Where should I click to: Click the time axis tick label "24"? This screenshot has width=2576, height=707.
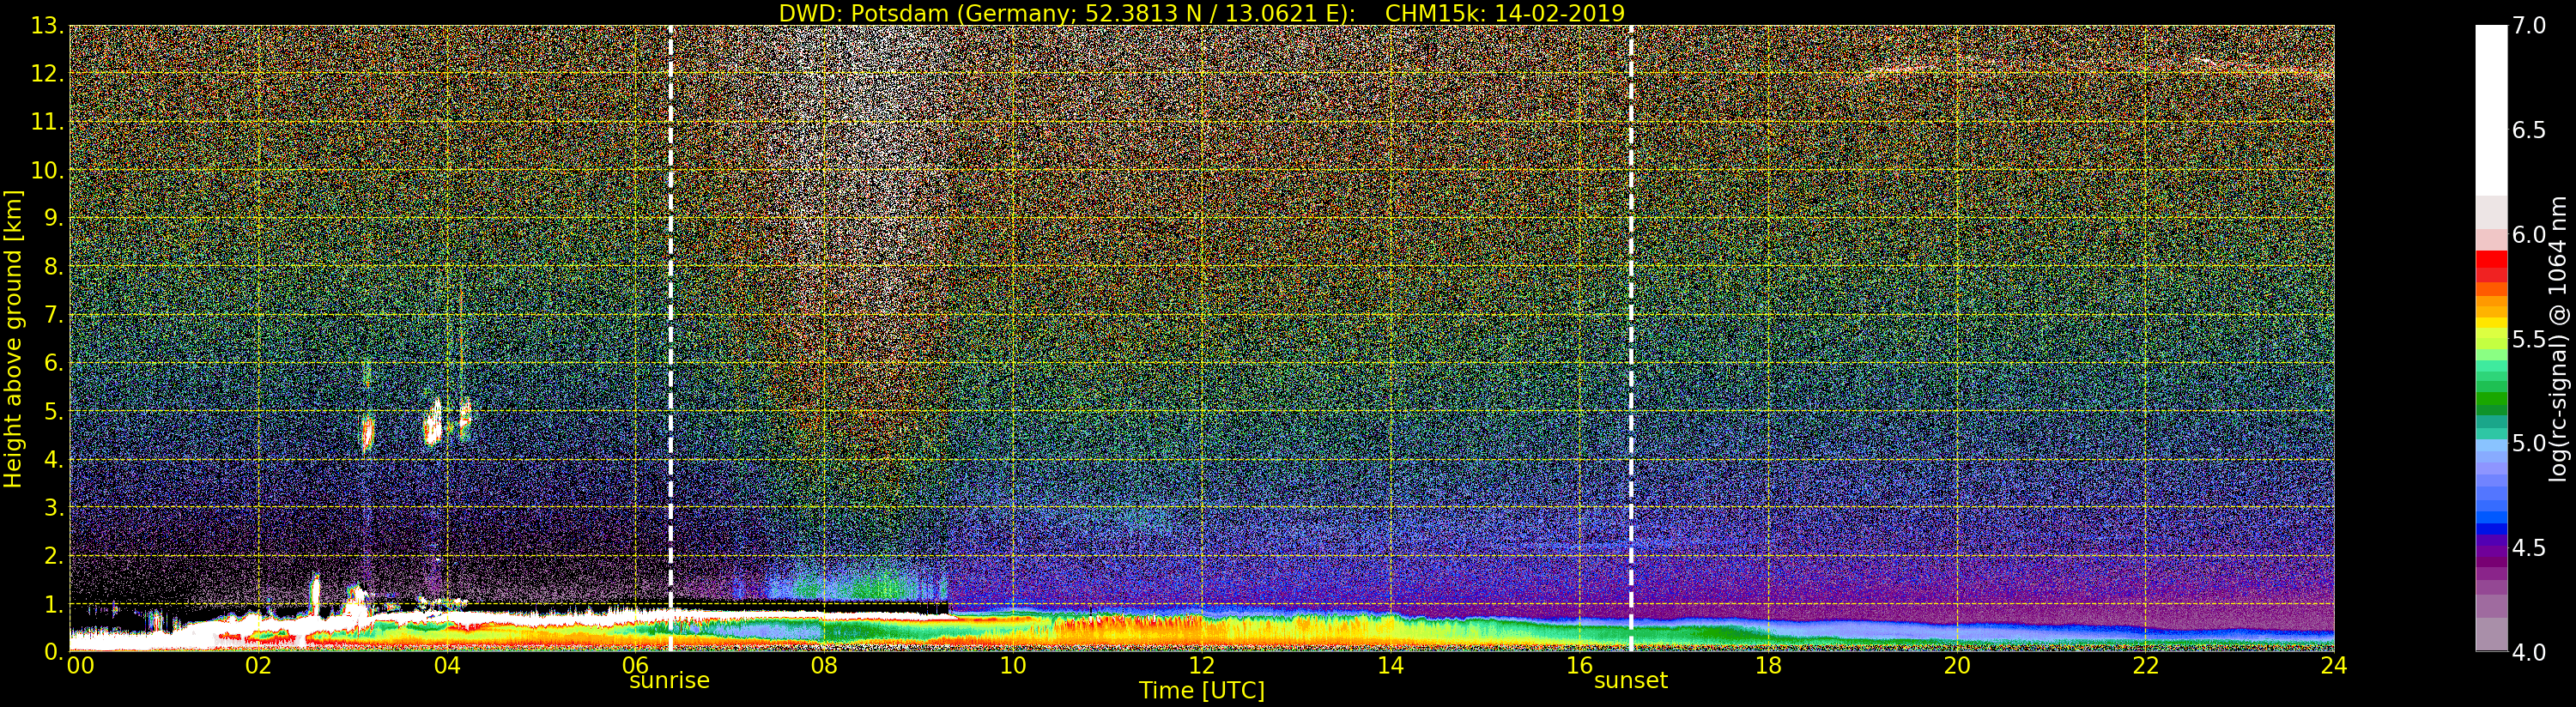2334,666
